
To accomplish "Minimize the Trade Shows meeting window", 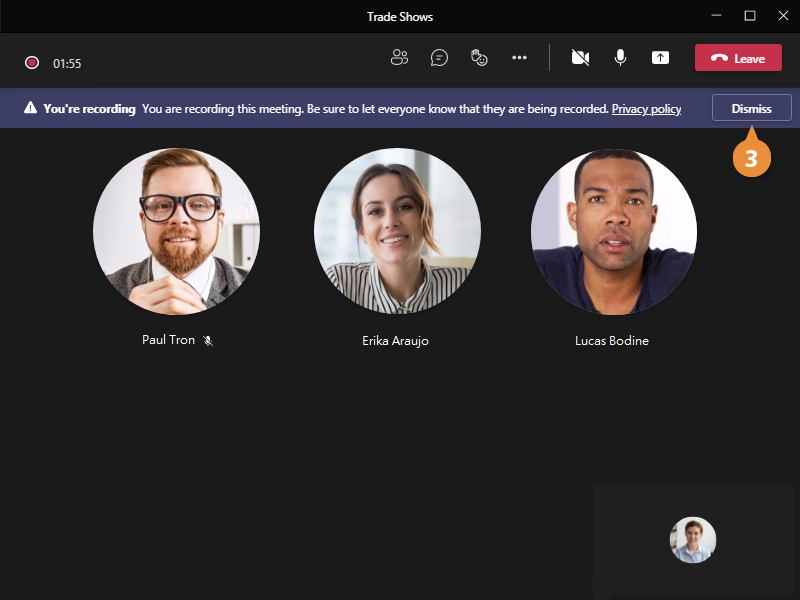I will pos(716,16).
